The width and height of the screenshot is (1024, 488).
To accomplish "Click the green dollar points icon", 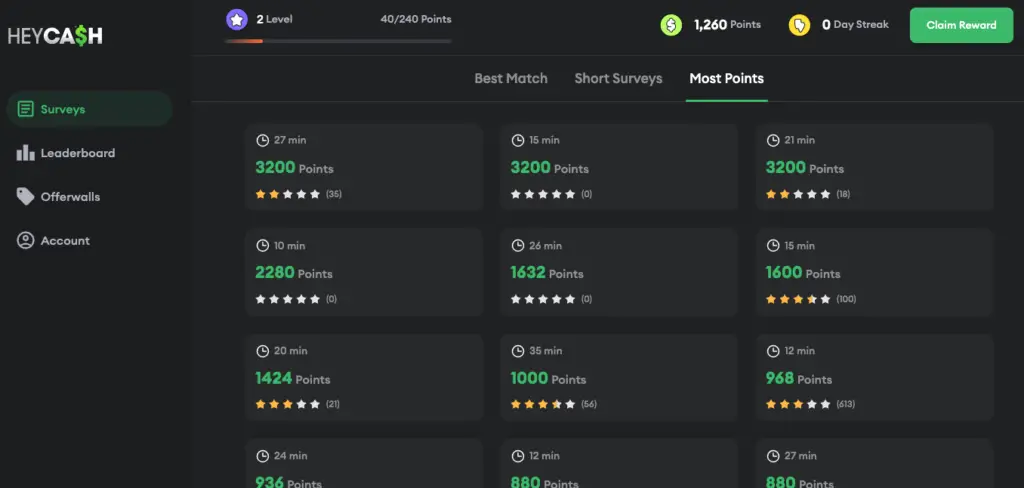I will [x=671, y=25].
